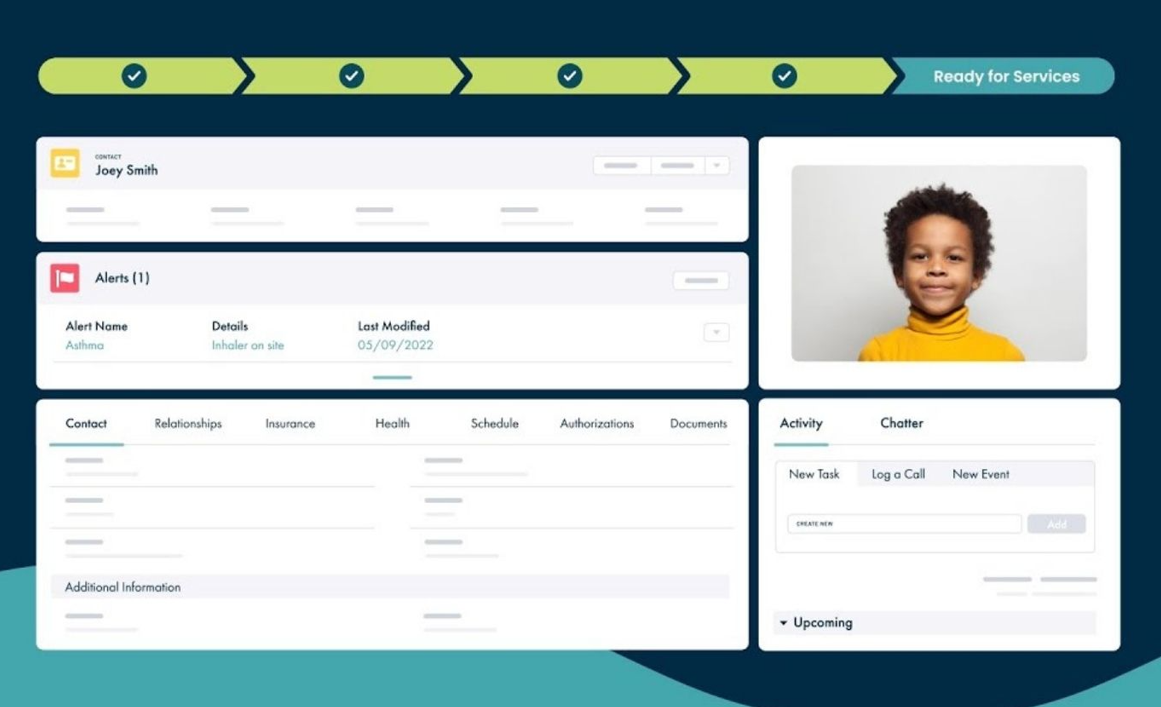Click the Add task button
The image size is (1161, 707).
pyautogui.click(x=1057, y=524)
